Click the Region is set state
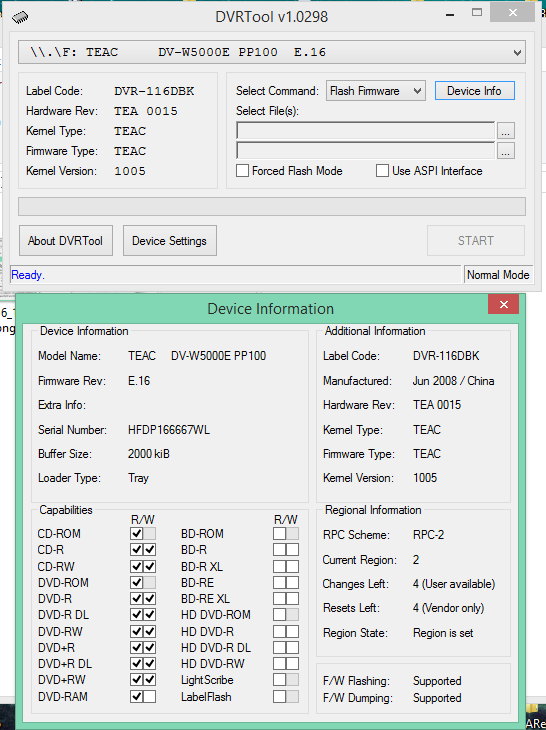The height and width of the screenshot is (730, 546). pyautogui.click(x=443, y=633)
